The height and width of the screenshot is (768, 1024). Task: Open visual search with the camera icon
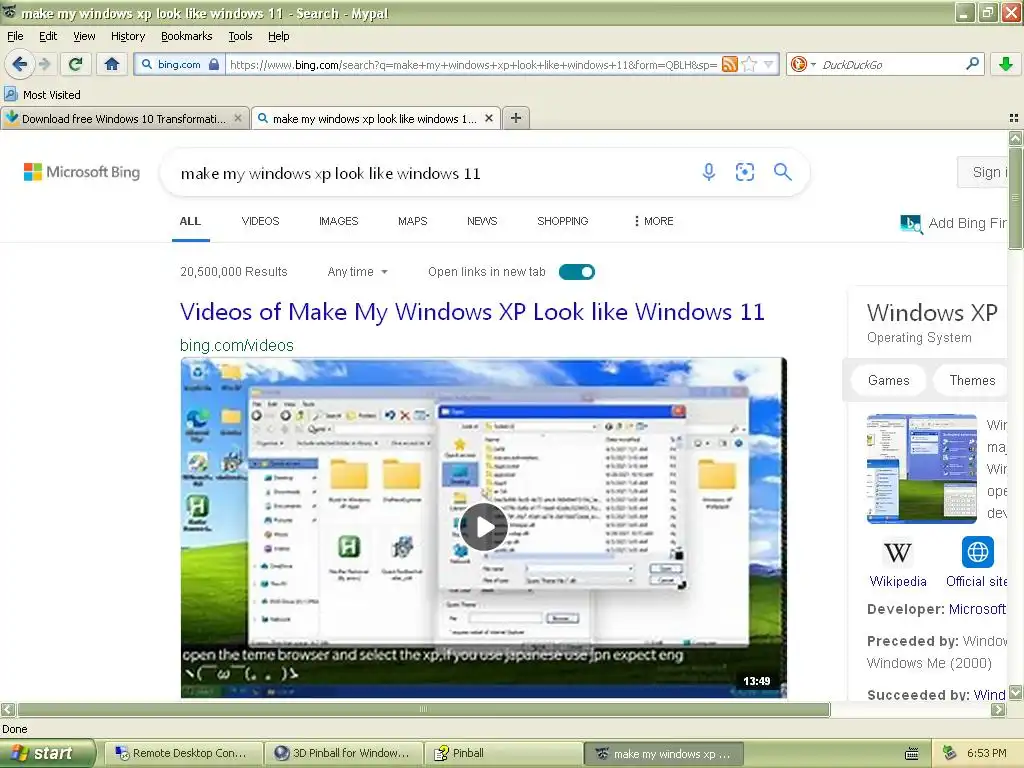[744, 172]
